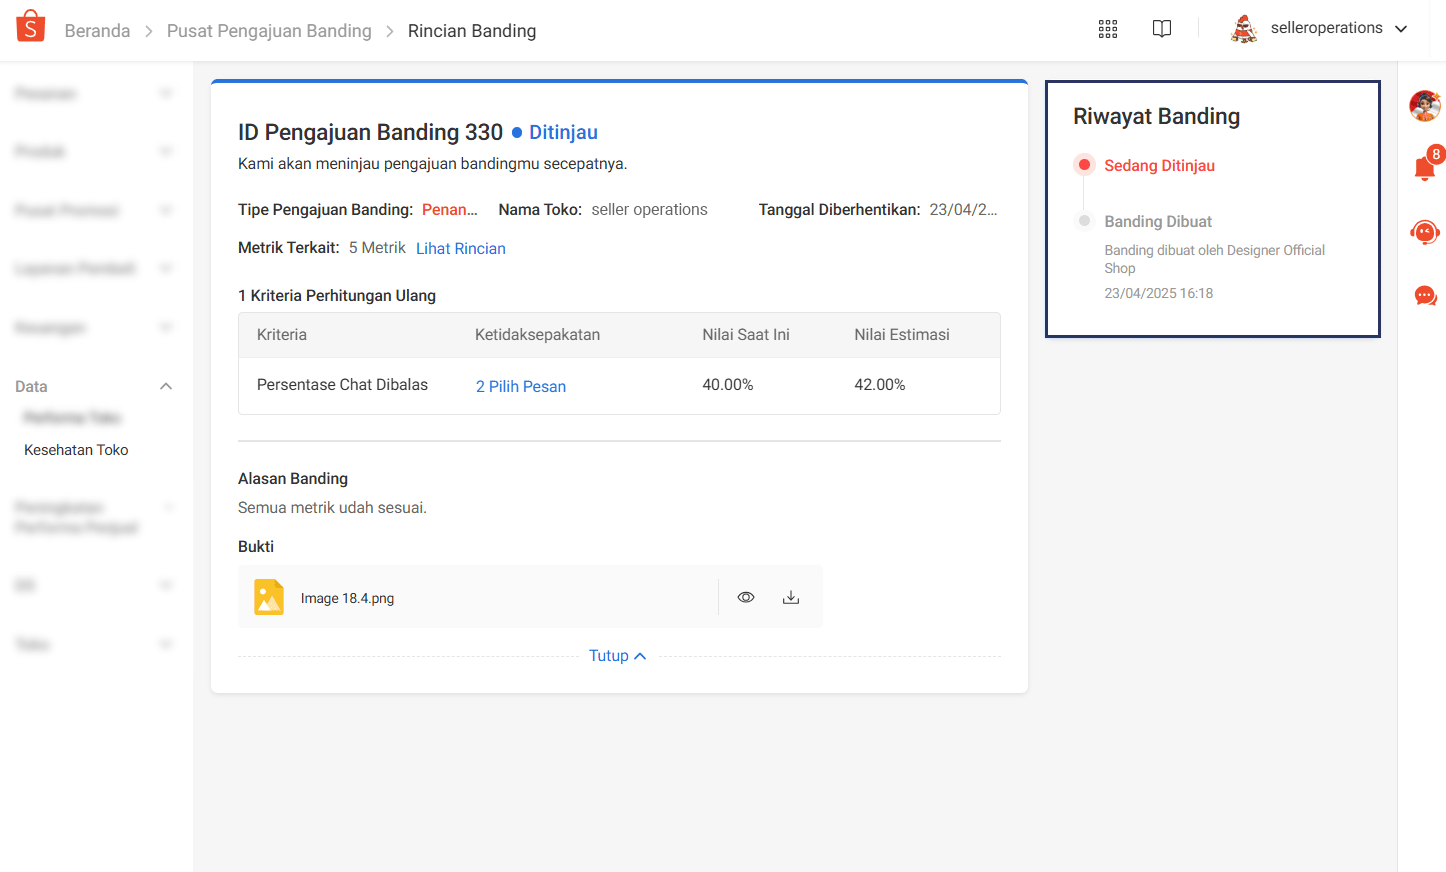
Task: Preview Image 18.4.png with the eye icon
Action: tap(746, 597)
